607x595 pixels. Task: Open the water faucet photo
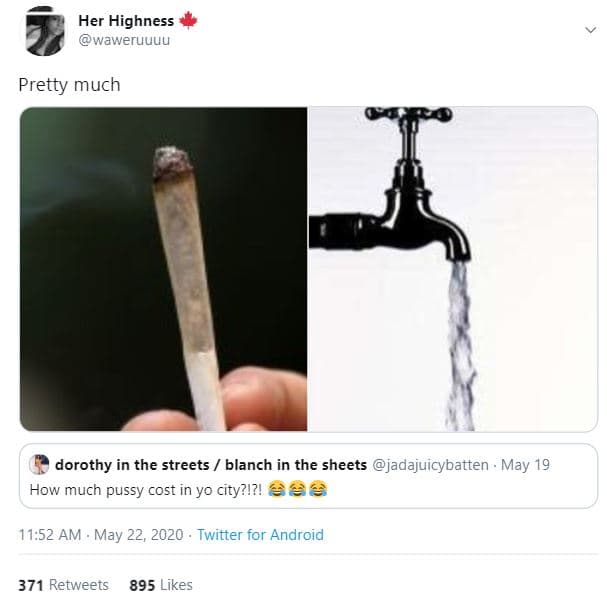point(452,268)
